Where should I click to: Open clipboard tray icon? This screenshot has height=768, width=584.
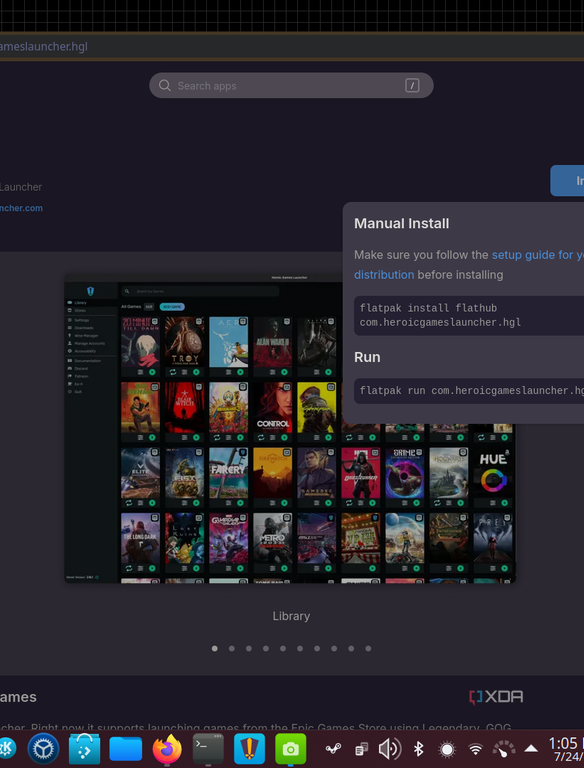pyautogui.click(x=362, y=749)
